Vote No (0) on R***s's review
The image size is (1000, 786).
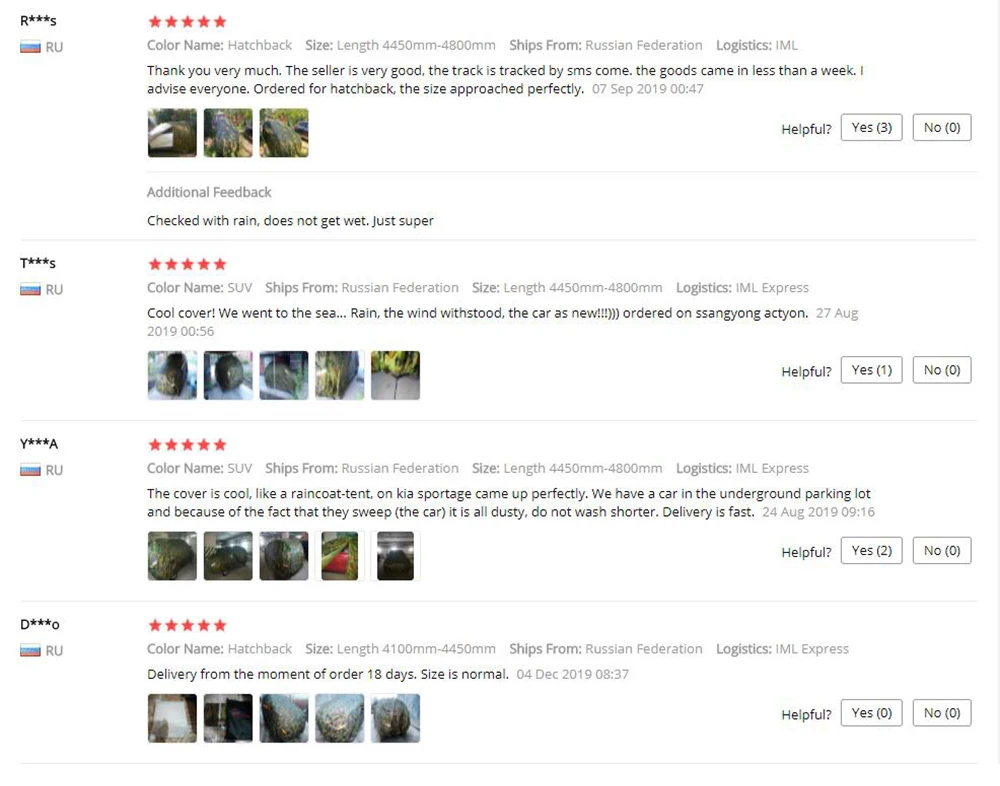[942, 128]
